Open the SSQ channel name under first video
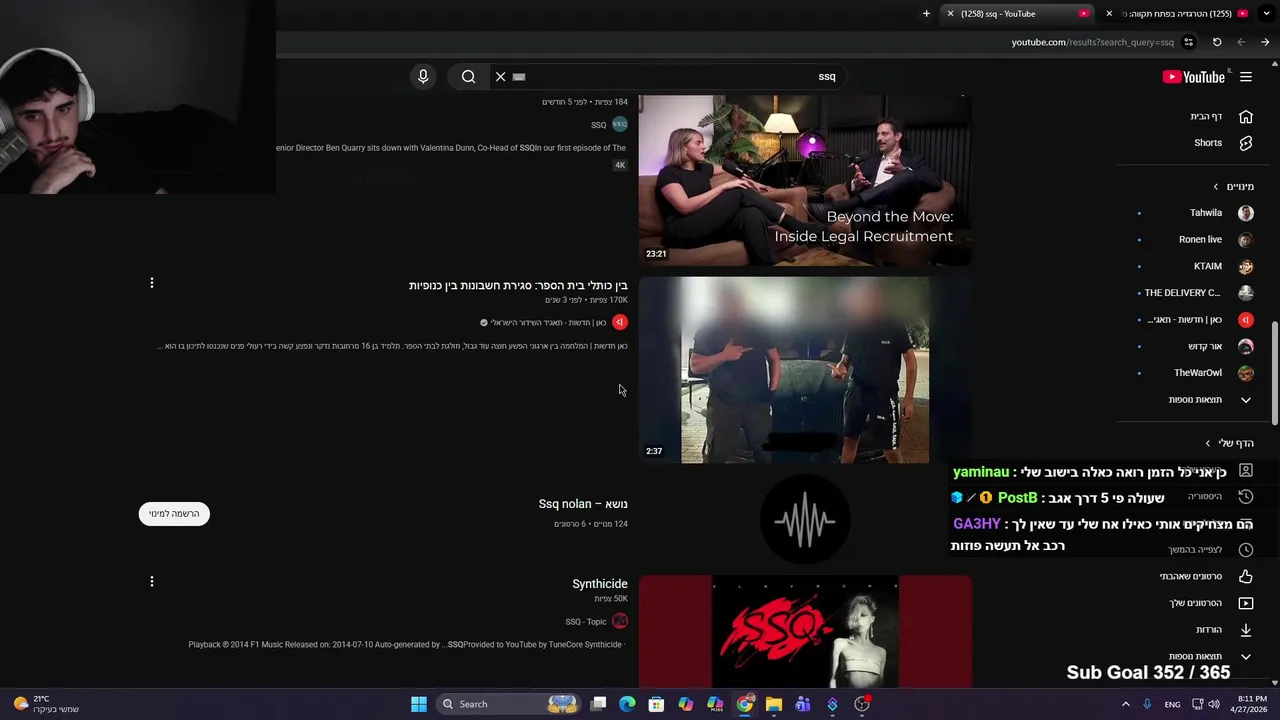Image resolution: width=1280 pixels, height=720 pixels. point(598,125)
